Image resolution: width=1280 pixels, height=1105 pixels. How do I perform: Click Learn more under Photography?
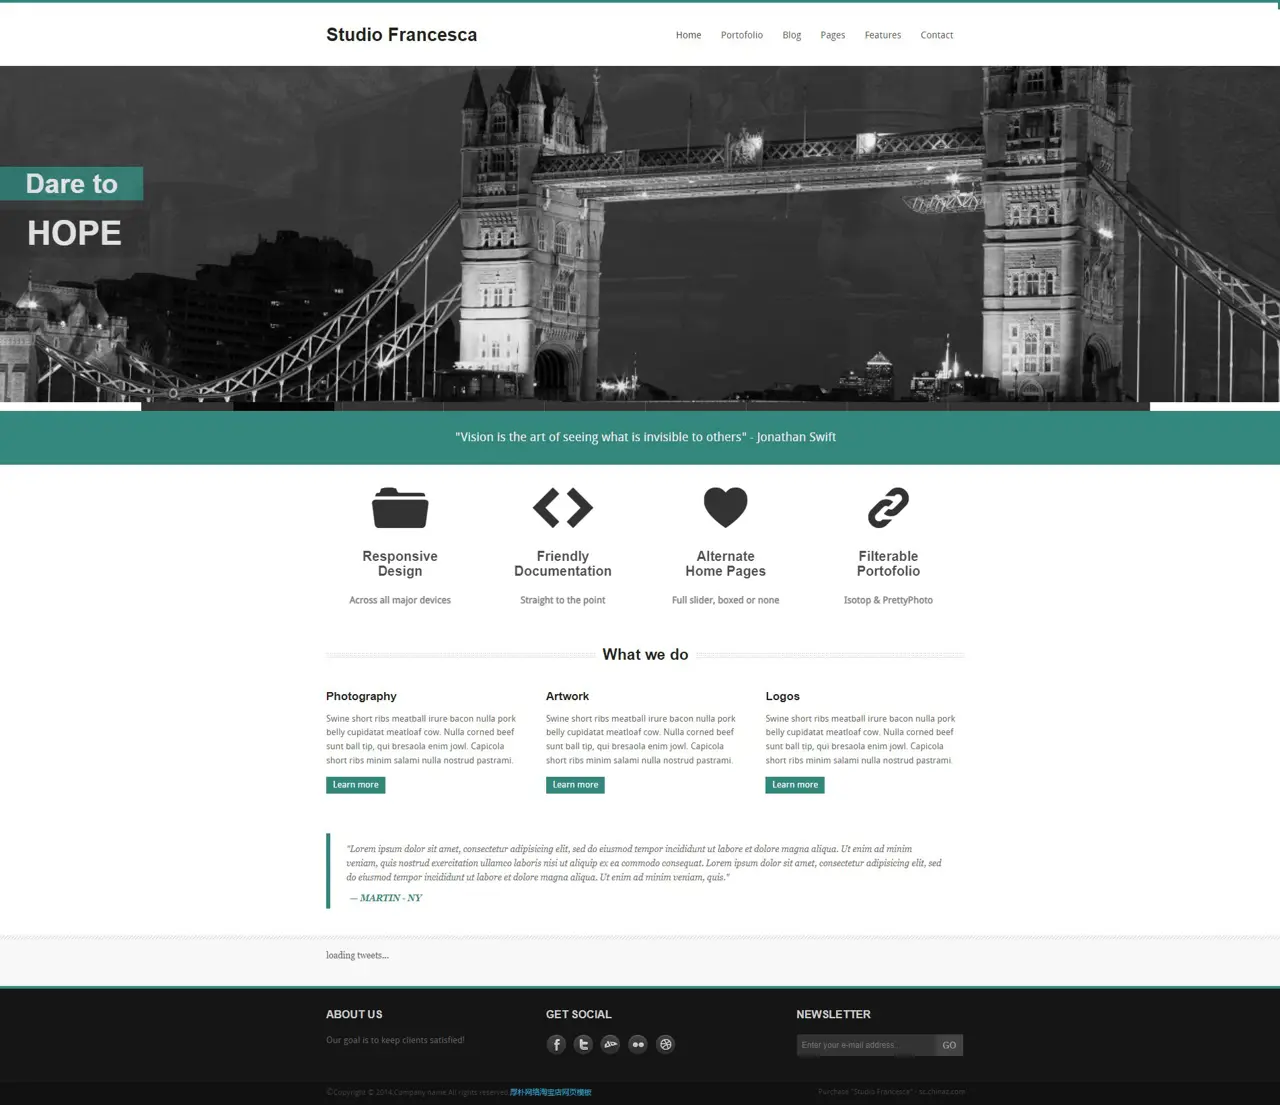[x=355, y=784]
